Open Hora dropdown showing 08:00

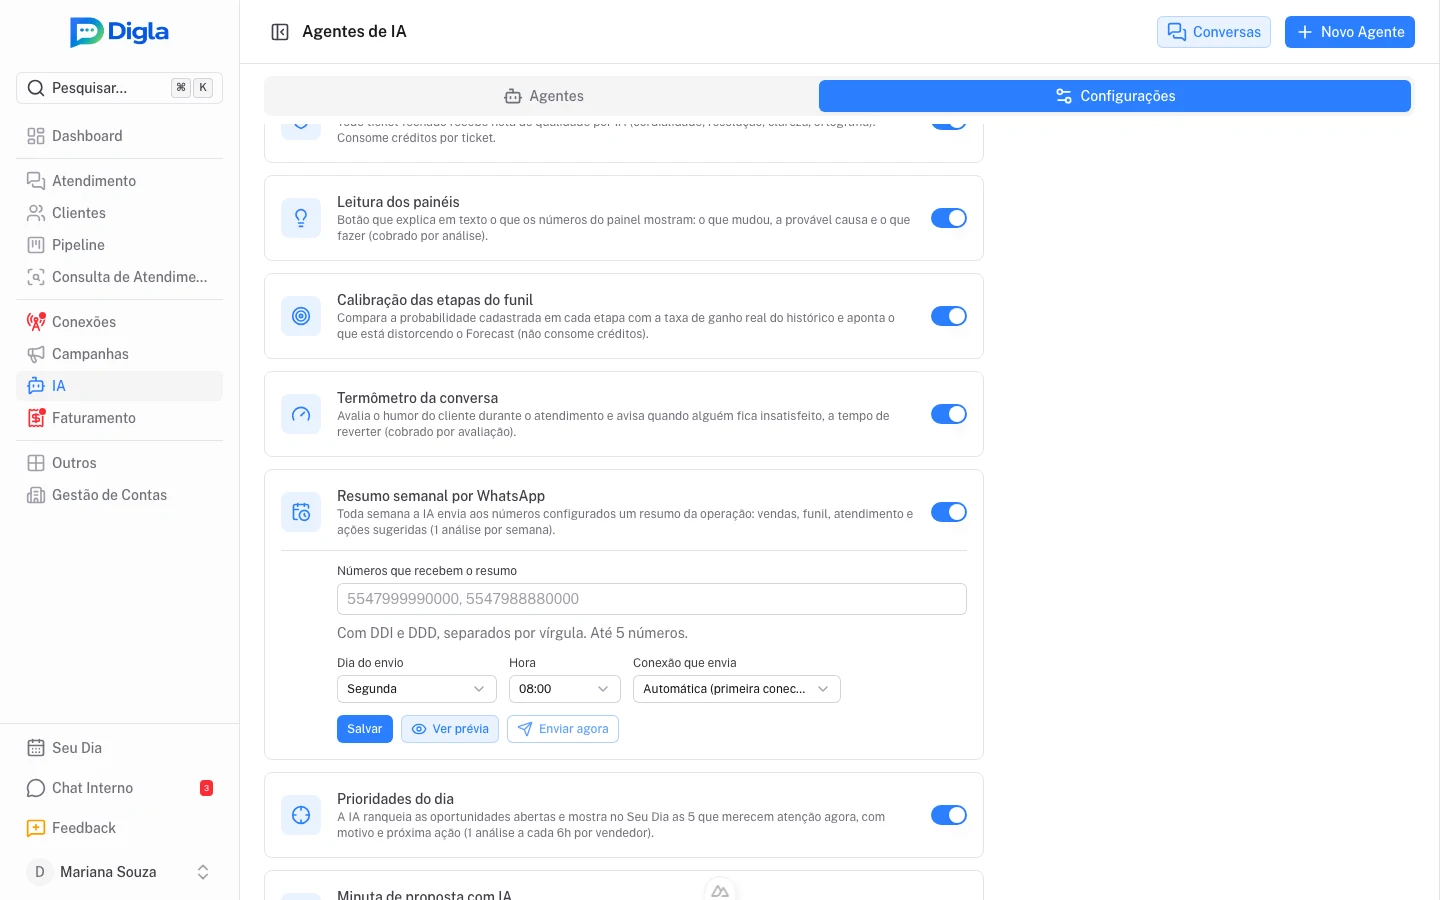(565, 689)
